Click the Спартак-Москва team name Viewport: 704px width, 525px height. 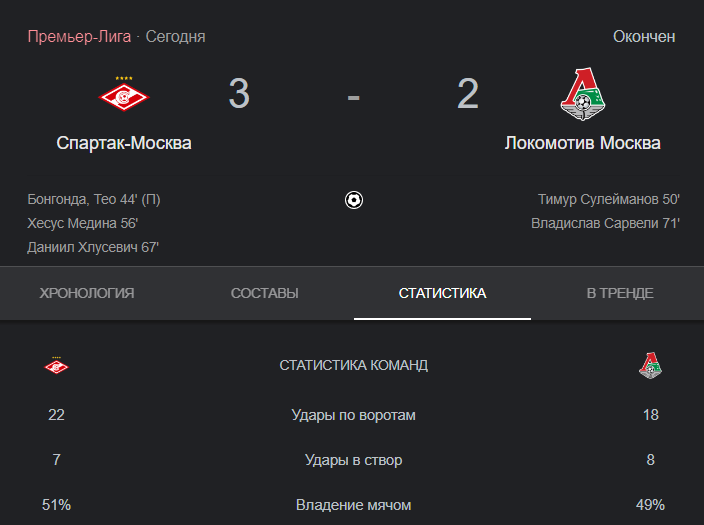(x=124, y=143)
